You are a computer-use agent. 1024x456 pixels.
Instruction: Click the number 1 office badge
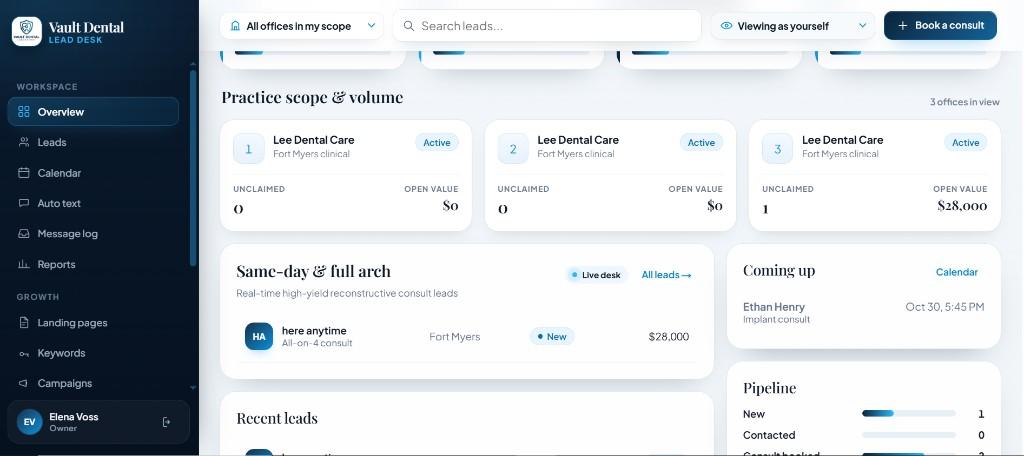point(249,149)
